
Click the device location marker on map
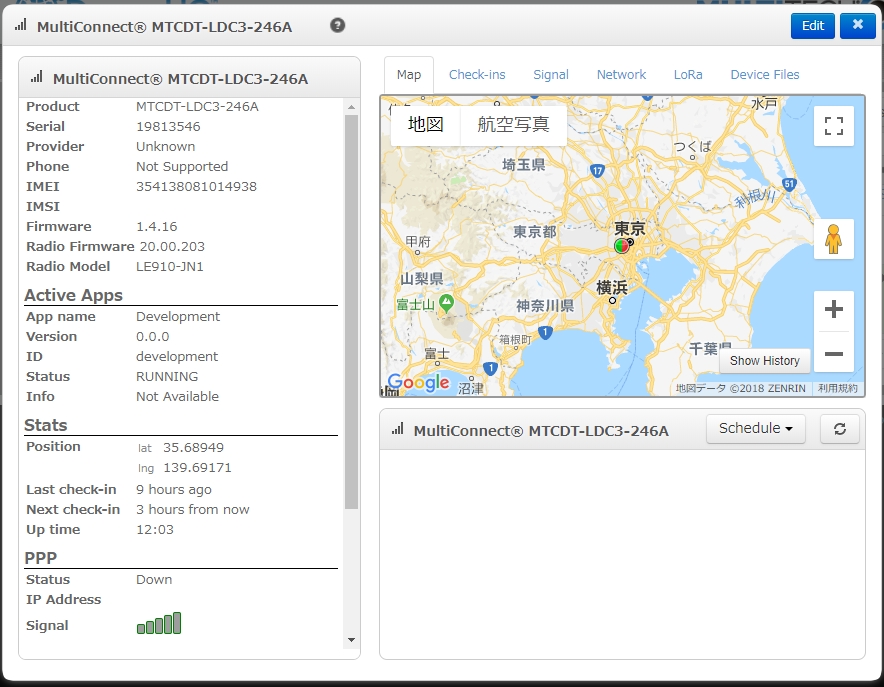coord(621,246)
